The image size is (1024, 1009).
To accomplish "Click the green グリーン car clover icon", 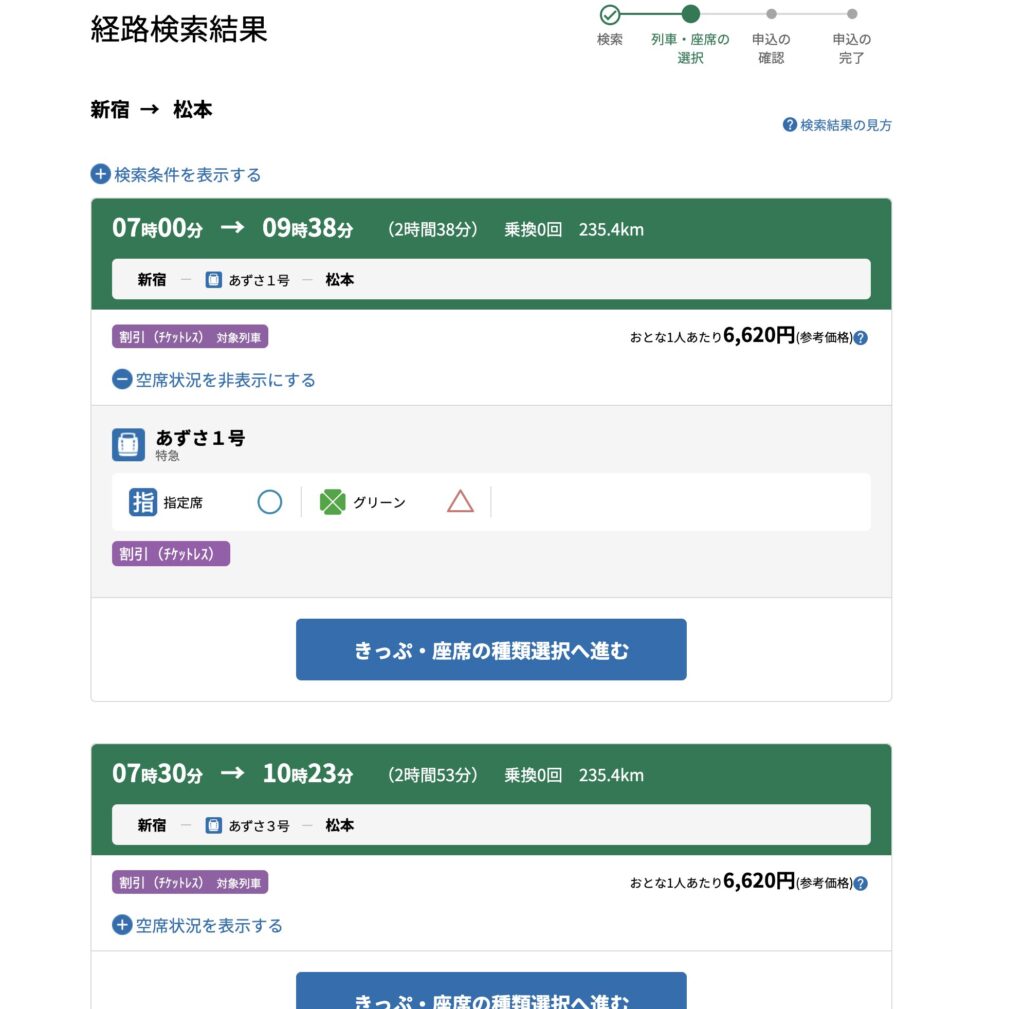I will pyautogui.click(x=332, y=502).
